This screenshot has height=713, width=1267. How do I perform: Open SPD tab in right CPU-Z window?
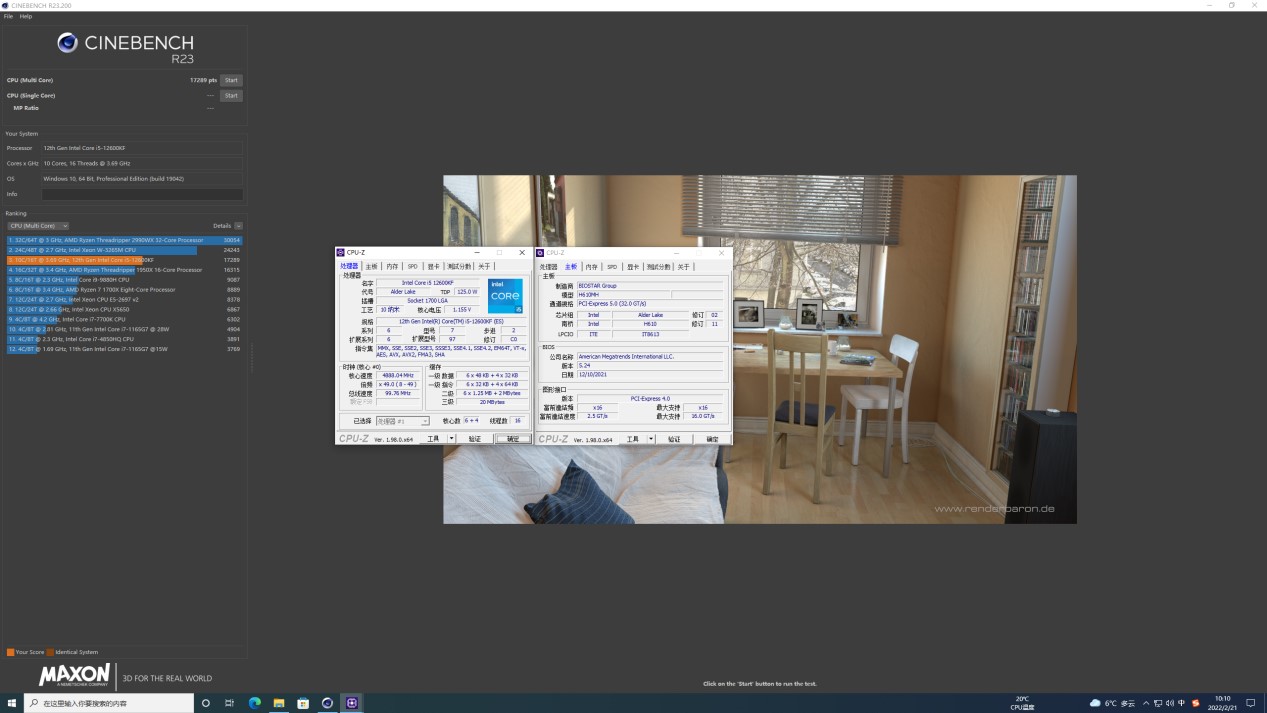(612, 267)
